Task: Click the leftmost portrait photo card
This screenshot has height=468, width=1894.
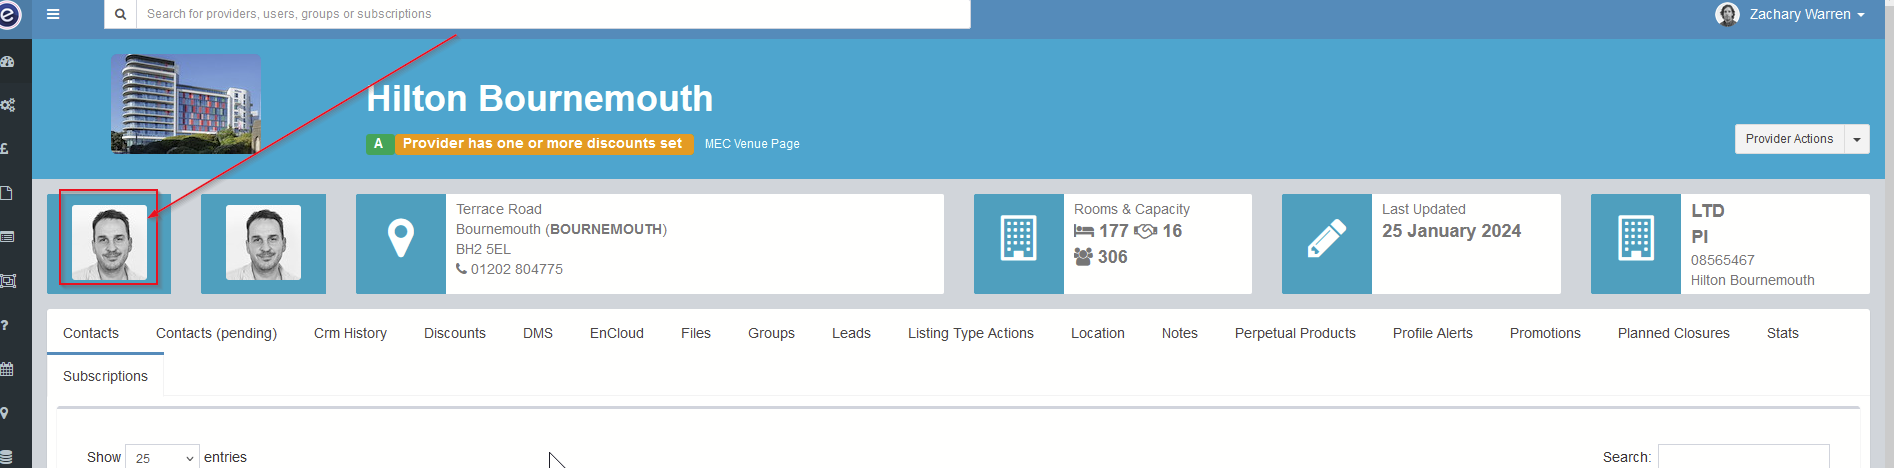Action: (109, 243)
